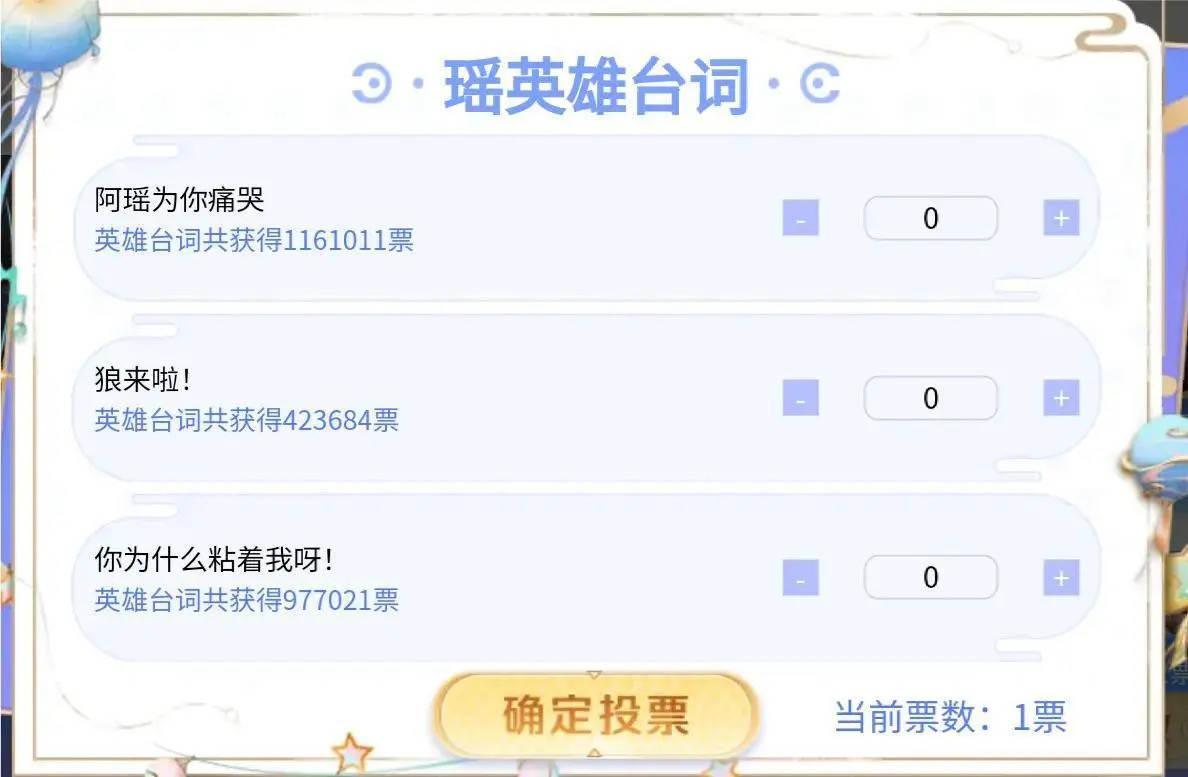Click the vote count field for 阿瑶为你痛哭
This screenshot has height=777, width=1188.
(x=930, y=218)
